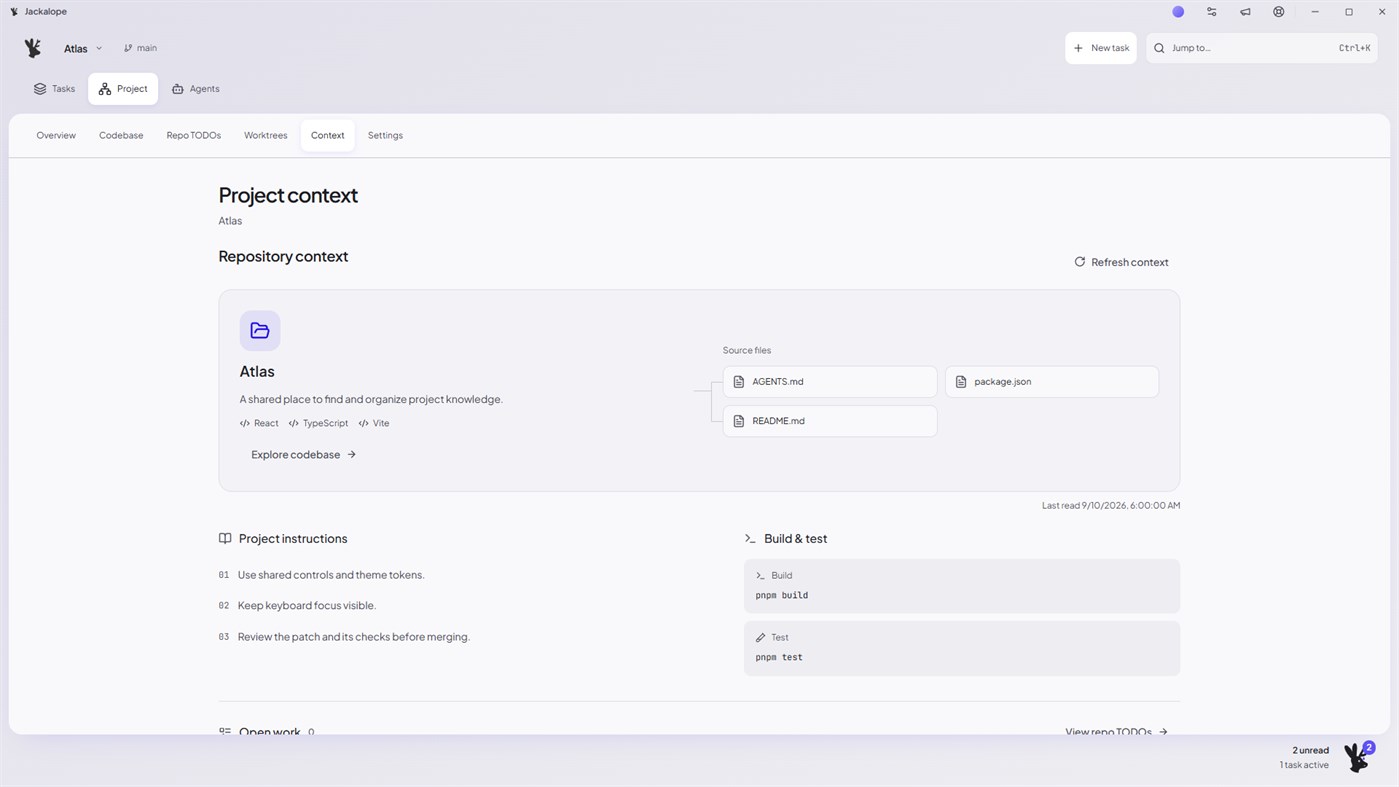
Task: Click the wrench icon beside Test
Action: (x=761, y=637)
